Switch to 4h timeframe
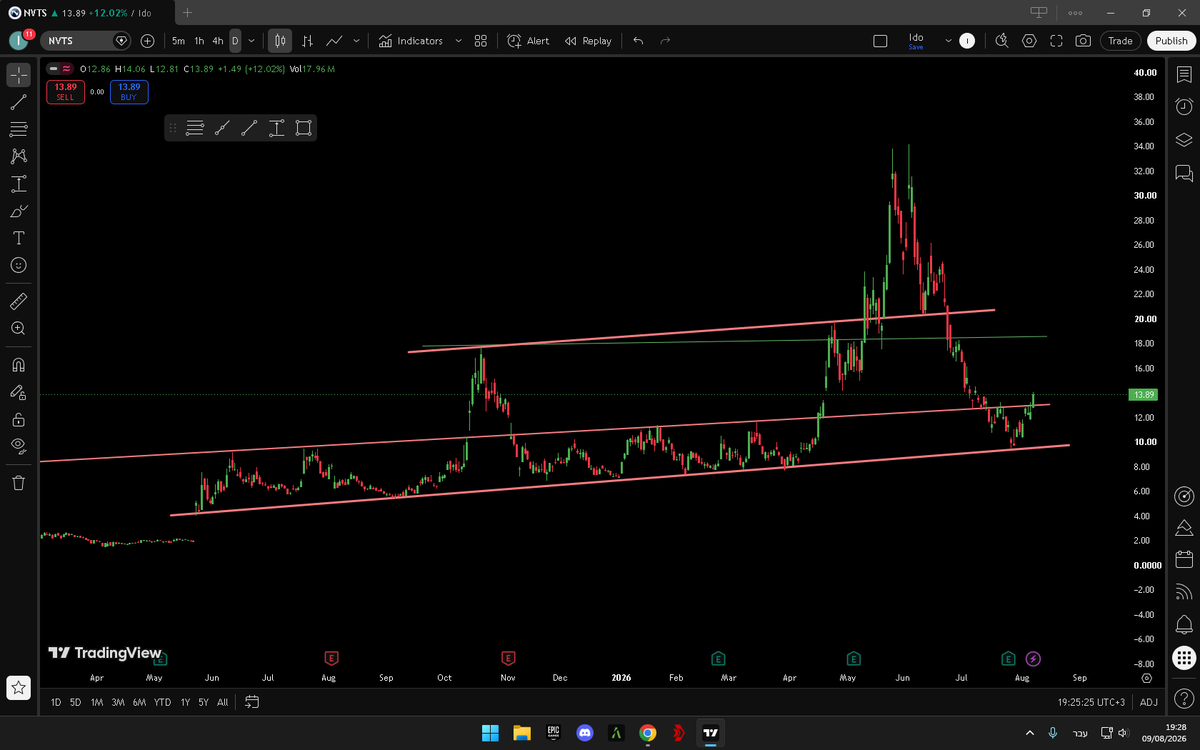This screenshot has width=1200, height=750. pos(218,41)
